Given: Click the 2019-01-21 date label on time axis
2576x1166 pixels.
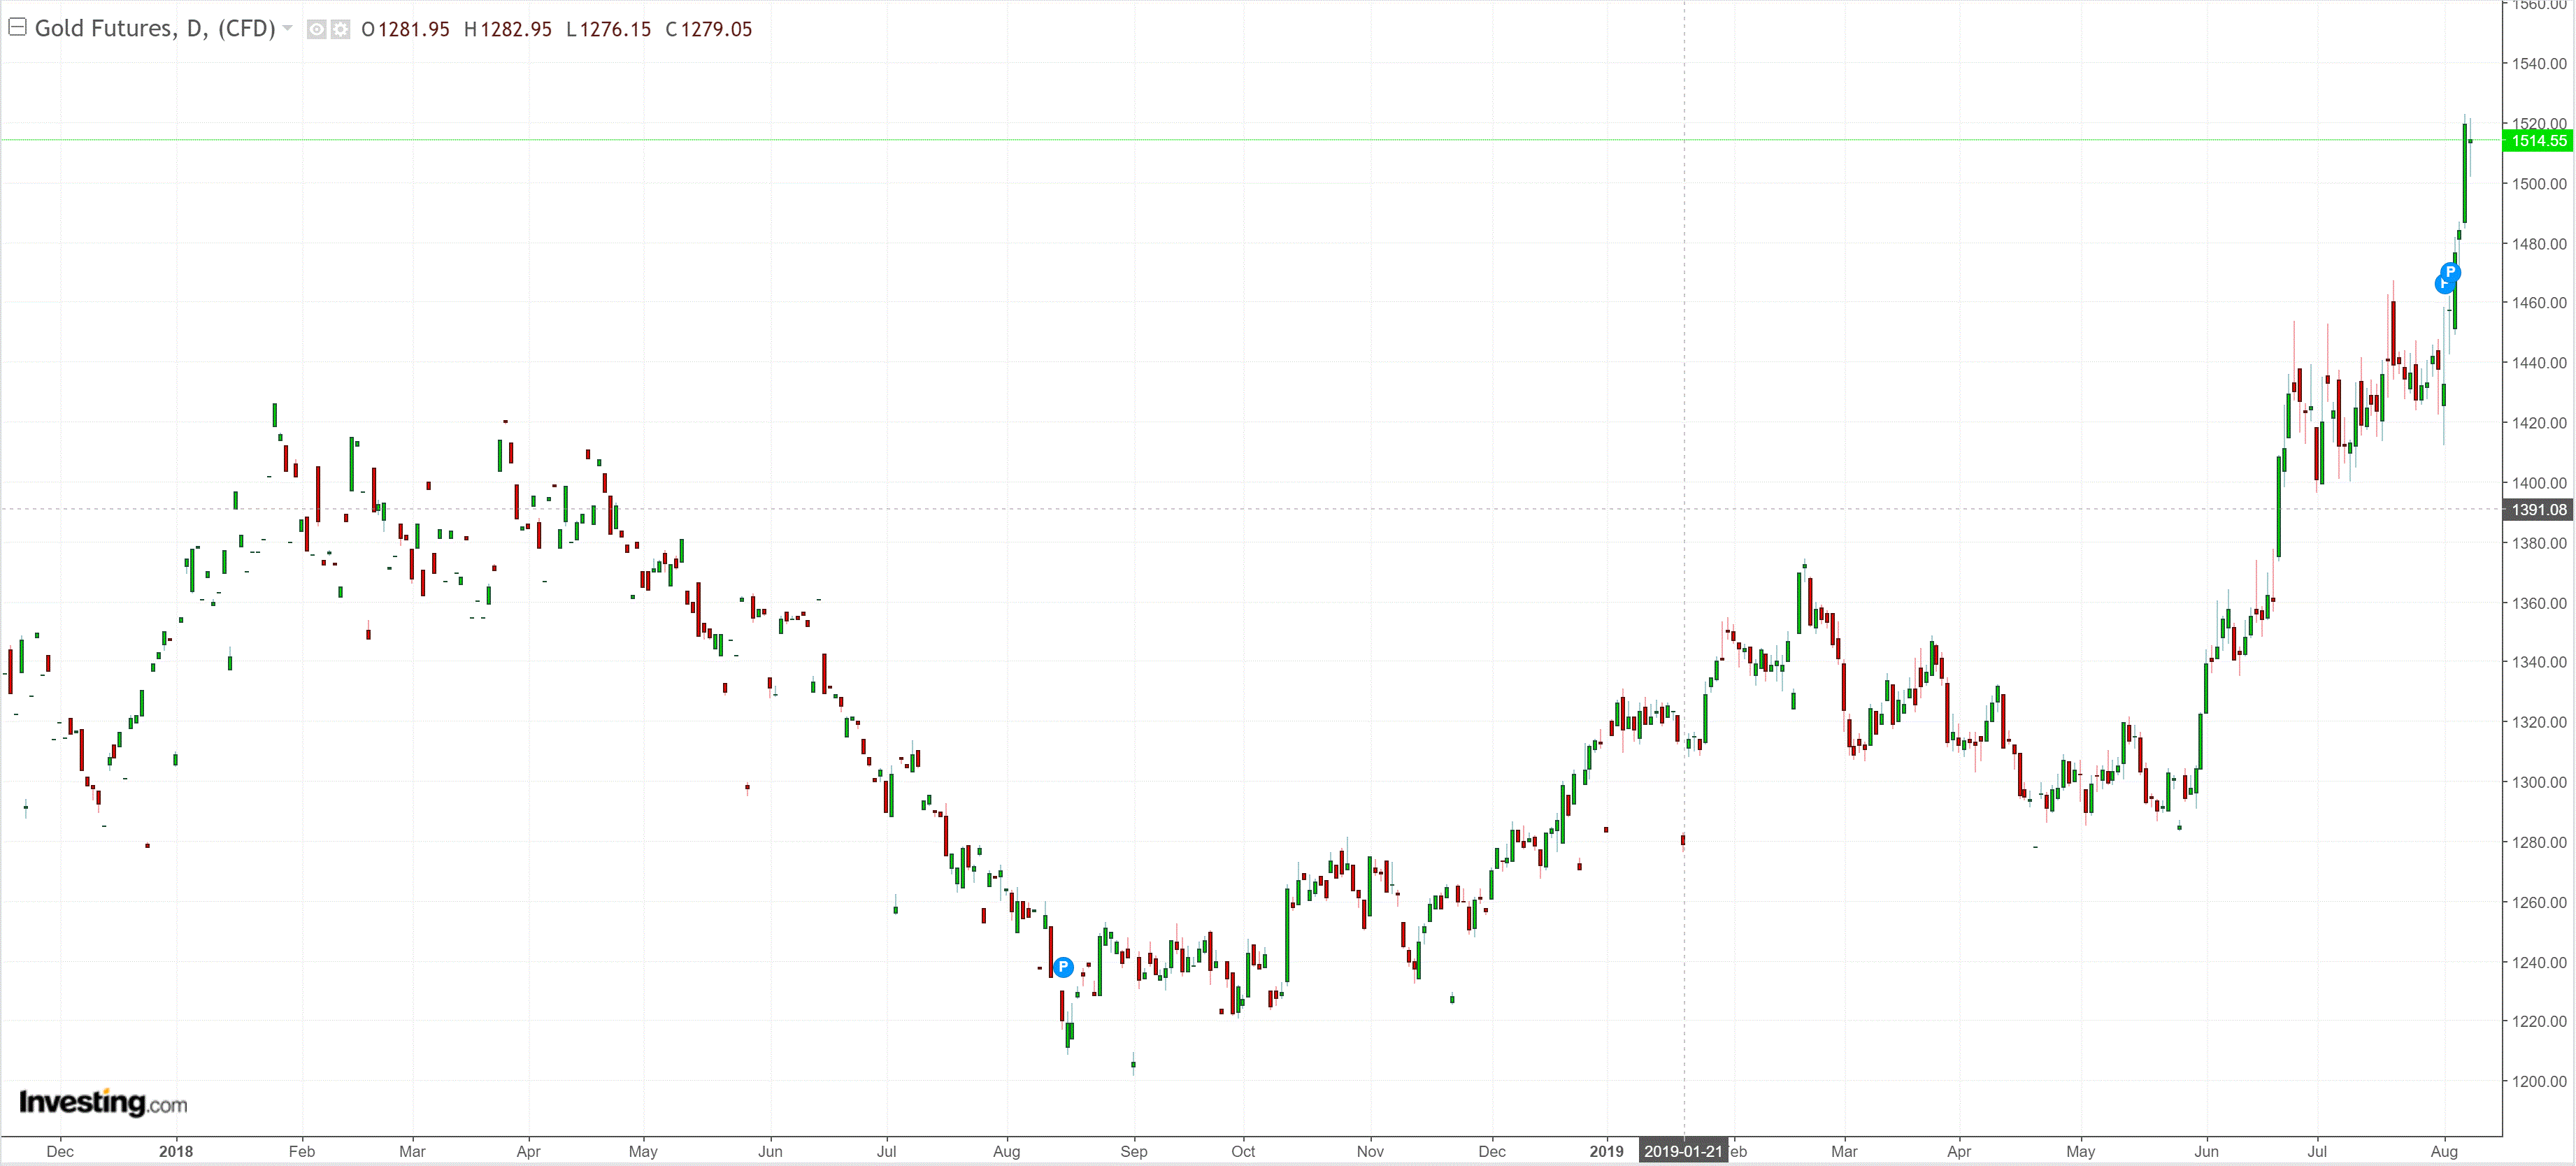Looking at the screenshot, I should 1683,1151.
